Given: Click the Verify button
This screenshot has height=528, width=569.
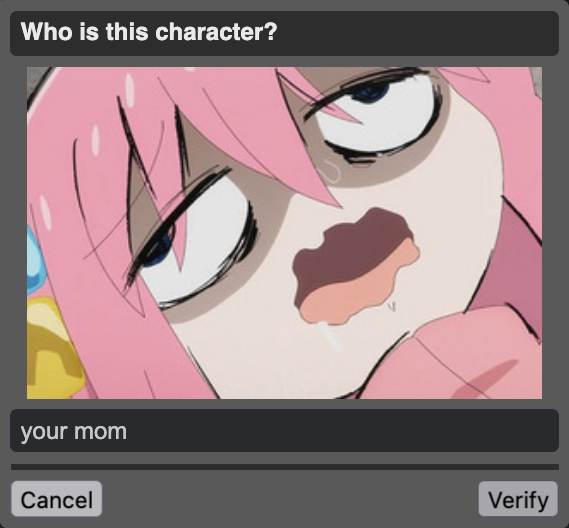Looking at the screenshot, I should [x=518, y=499].
